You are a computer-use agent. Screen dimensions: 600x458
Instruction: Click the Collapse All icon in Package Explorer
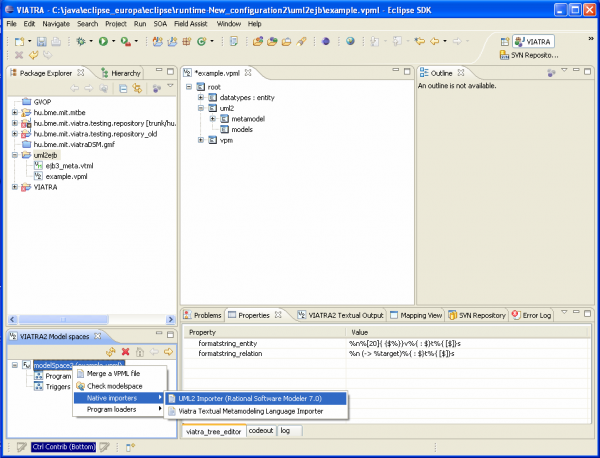(123, 89)
